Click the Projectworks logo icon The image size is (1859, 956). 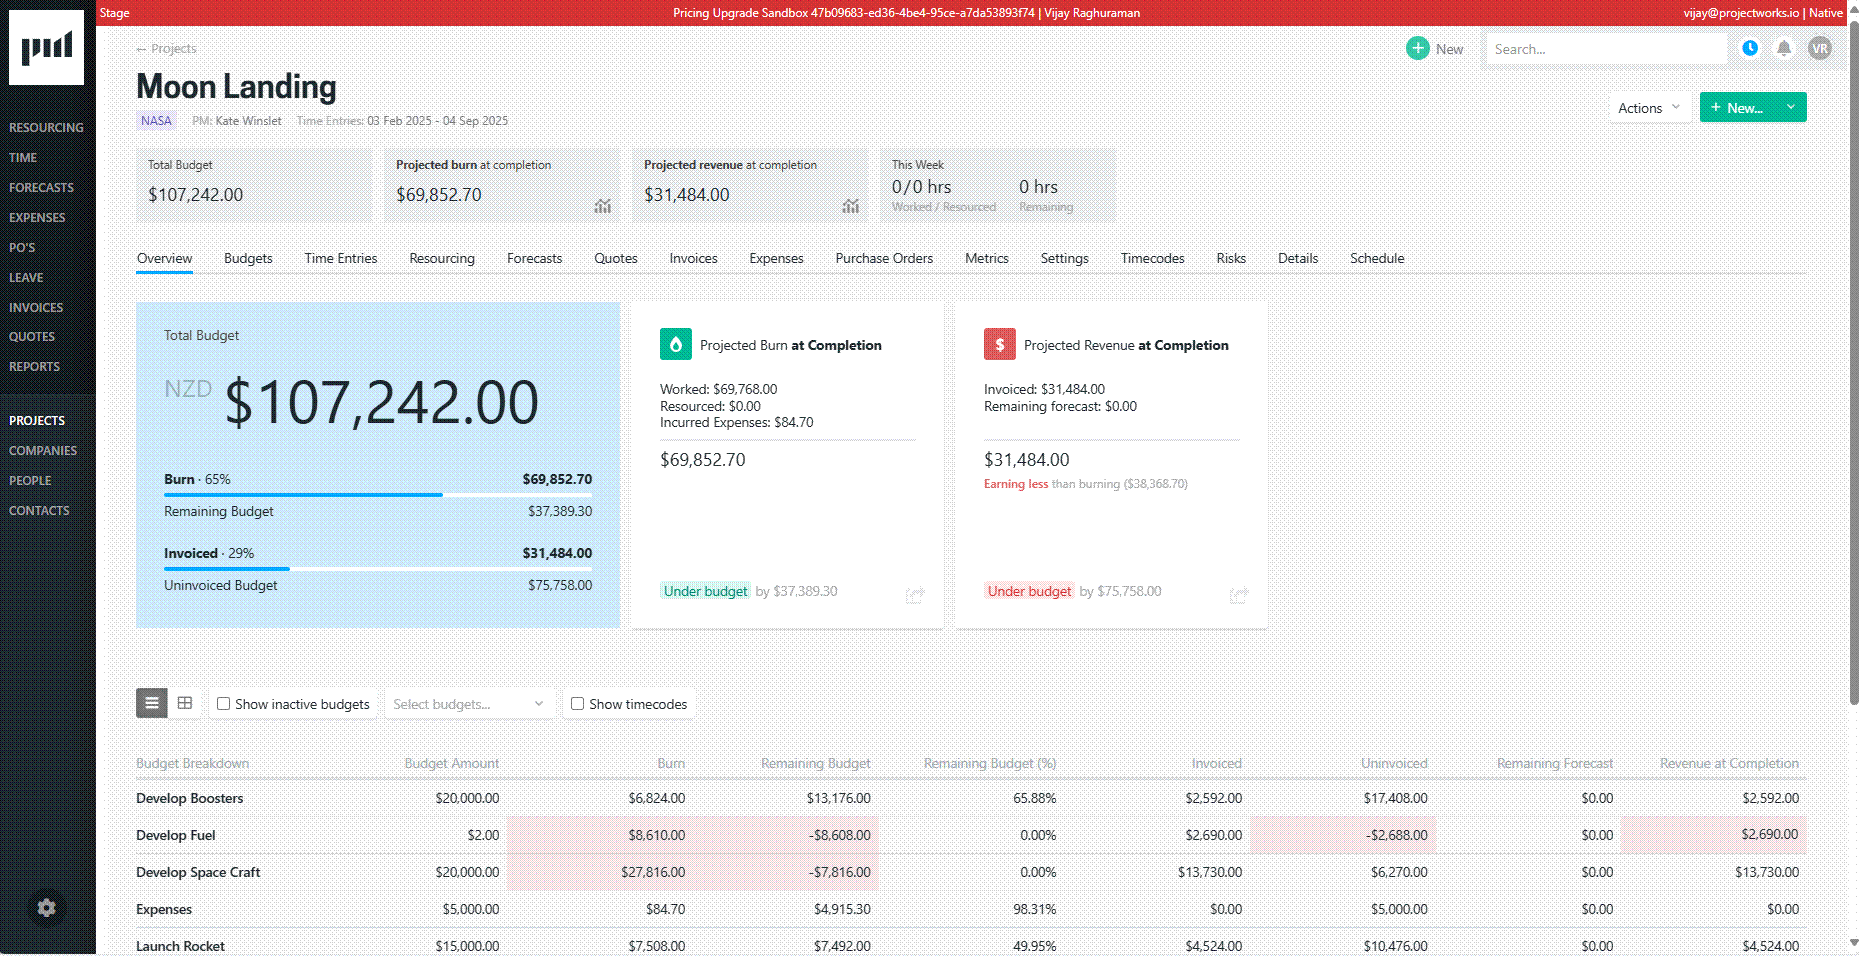pyautogui.click(x=46, y=47)
